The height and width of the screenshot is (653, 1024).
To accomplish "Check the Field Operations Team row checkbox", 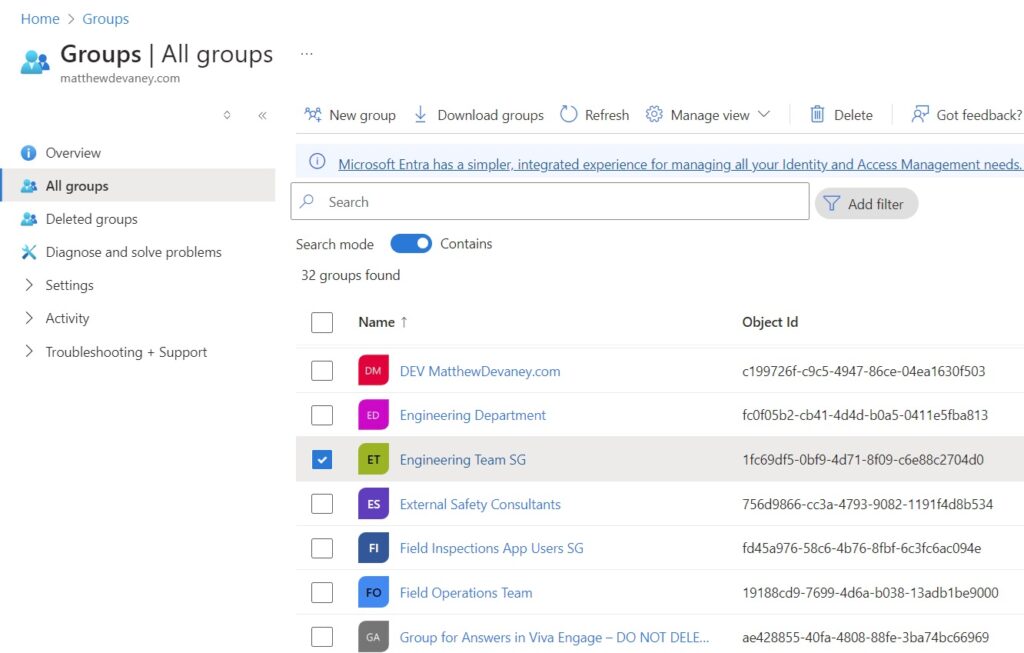I will point(322,592).
